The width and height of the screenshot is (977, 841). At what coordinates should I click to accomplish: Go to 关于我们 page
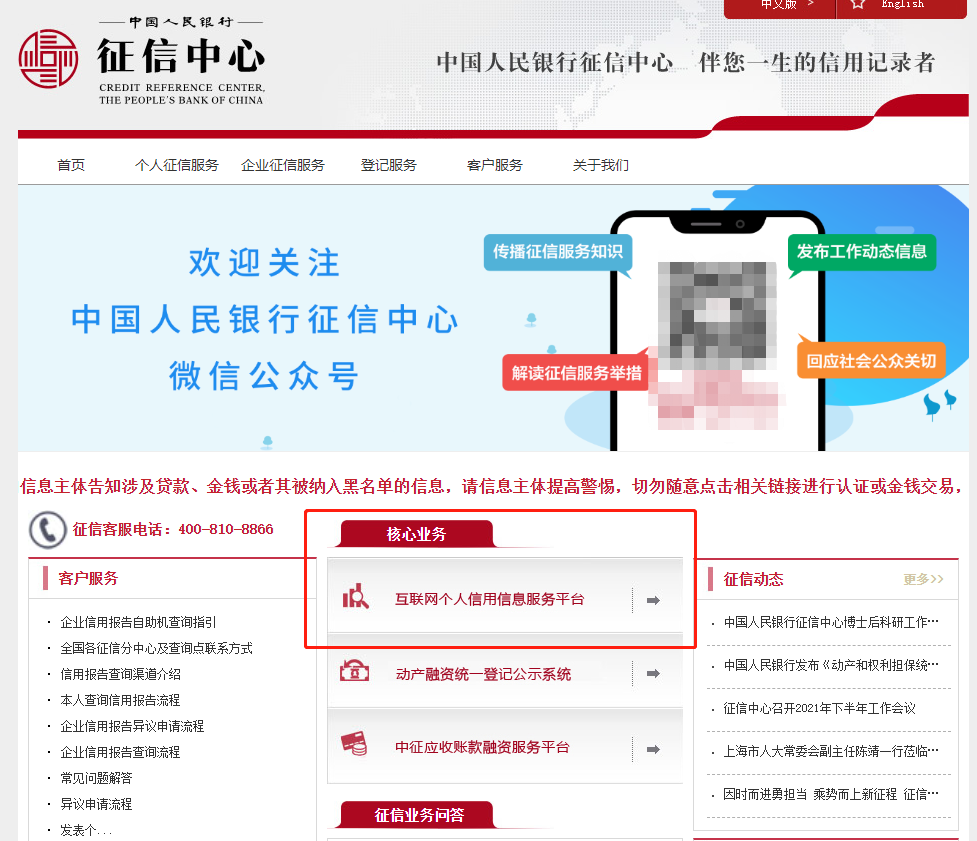click(x=601, y=165)
